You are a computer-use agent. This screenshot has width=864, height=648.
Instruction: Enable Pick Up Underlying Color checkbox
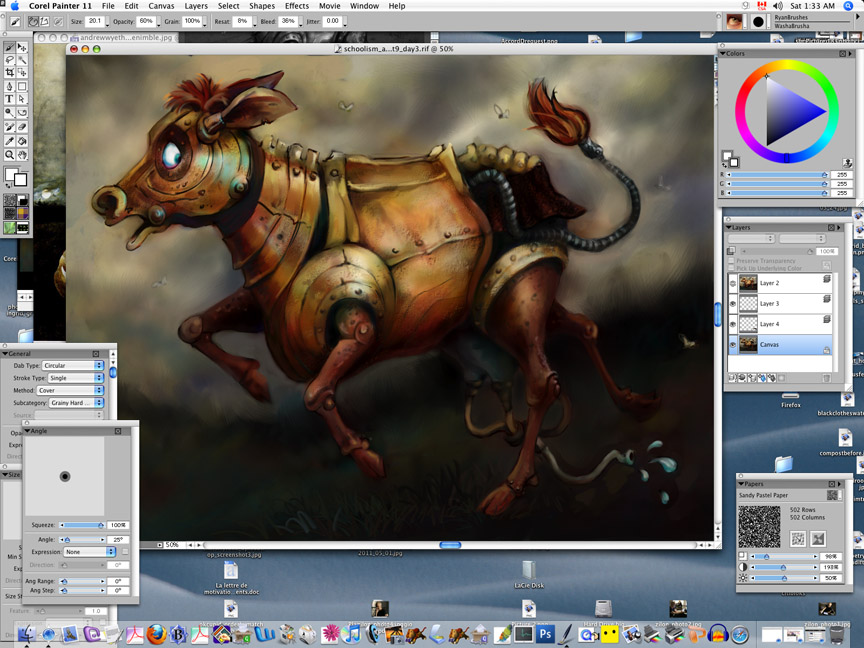(731, 268)
